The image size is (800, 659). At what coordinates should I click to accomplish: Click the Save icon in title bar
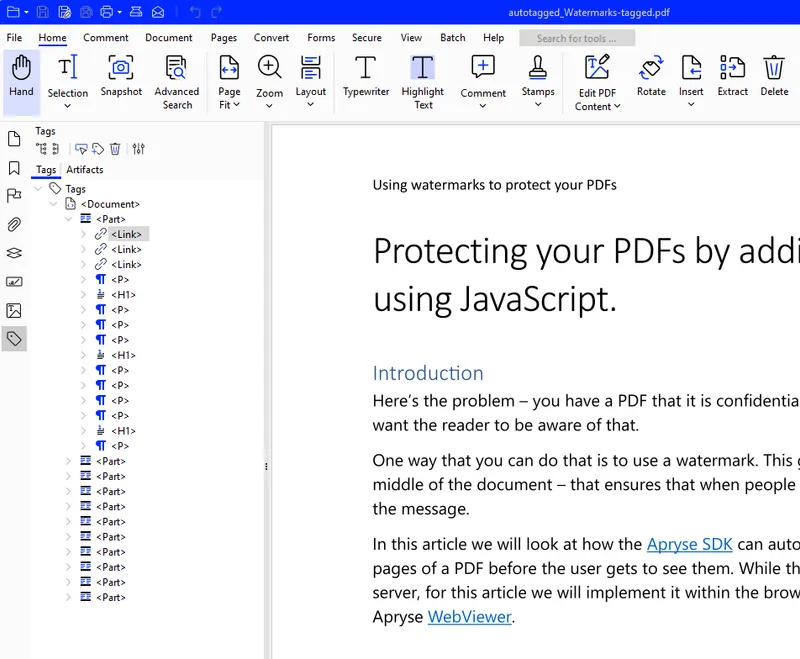(x=43, y=12)
